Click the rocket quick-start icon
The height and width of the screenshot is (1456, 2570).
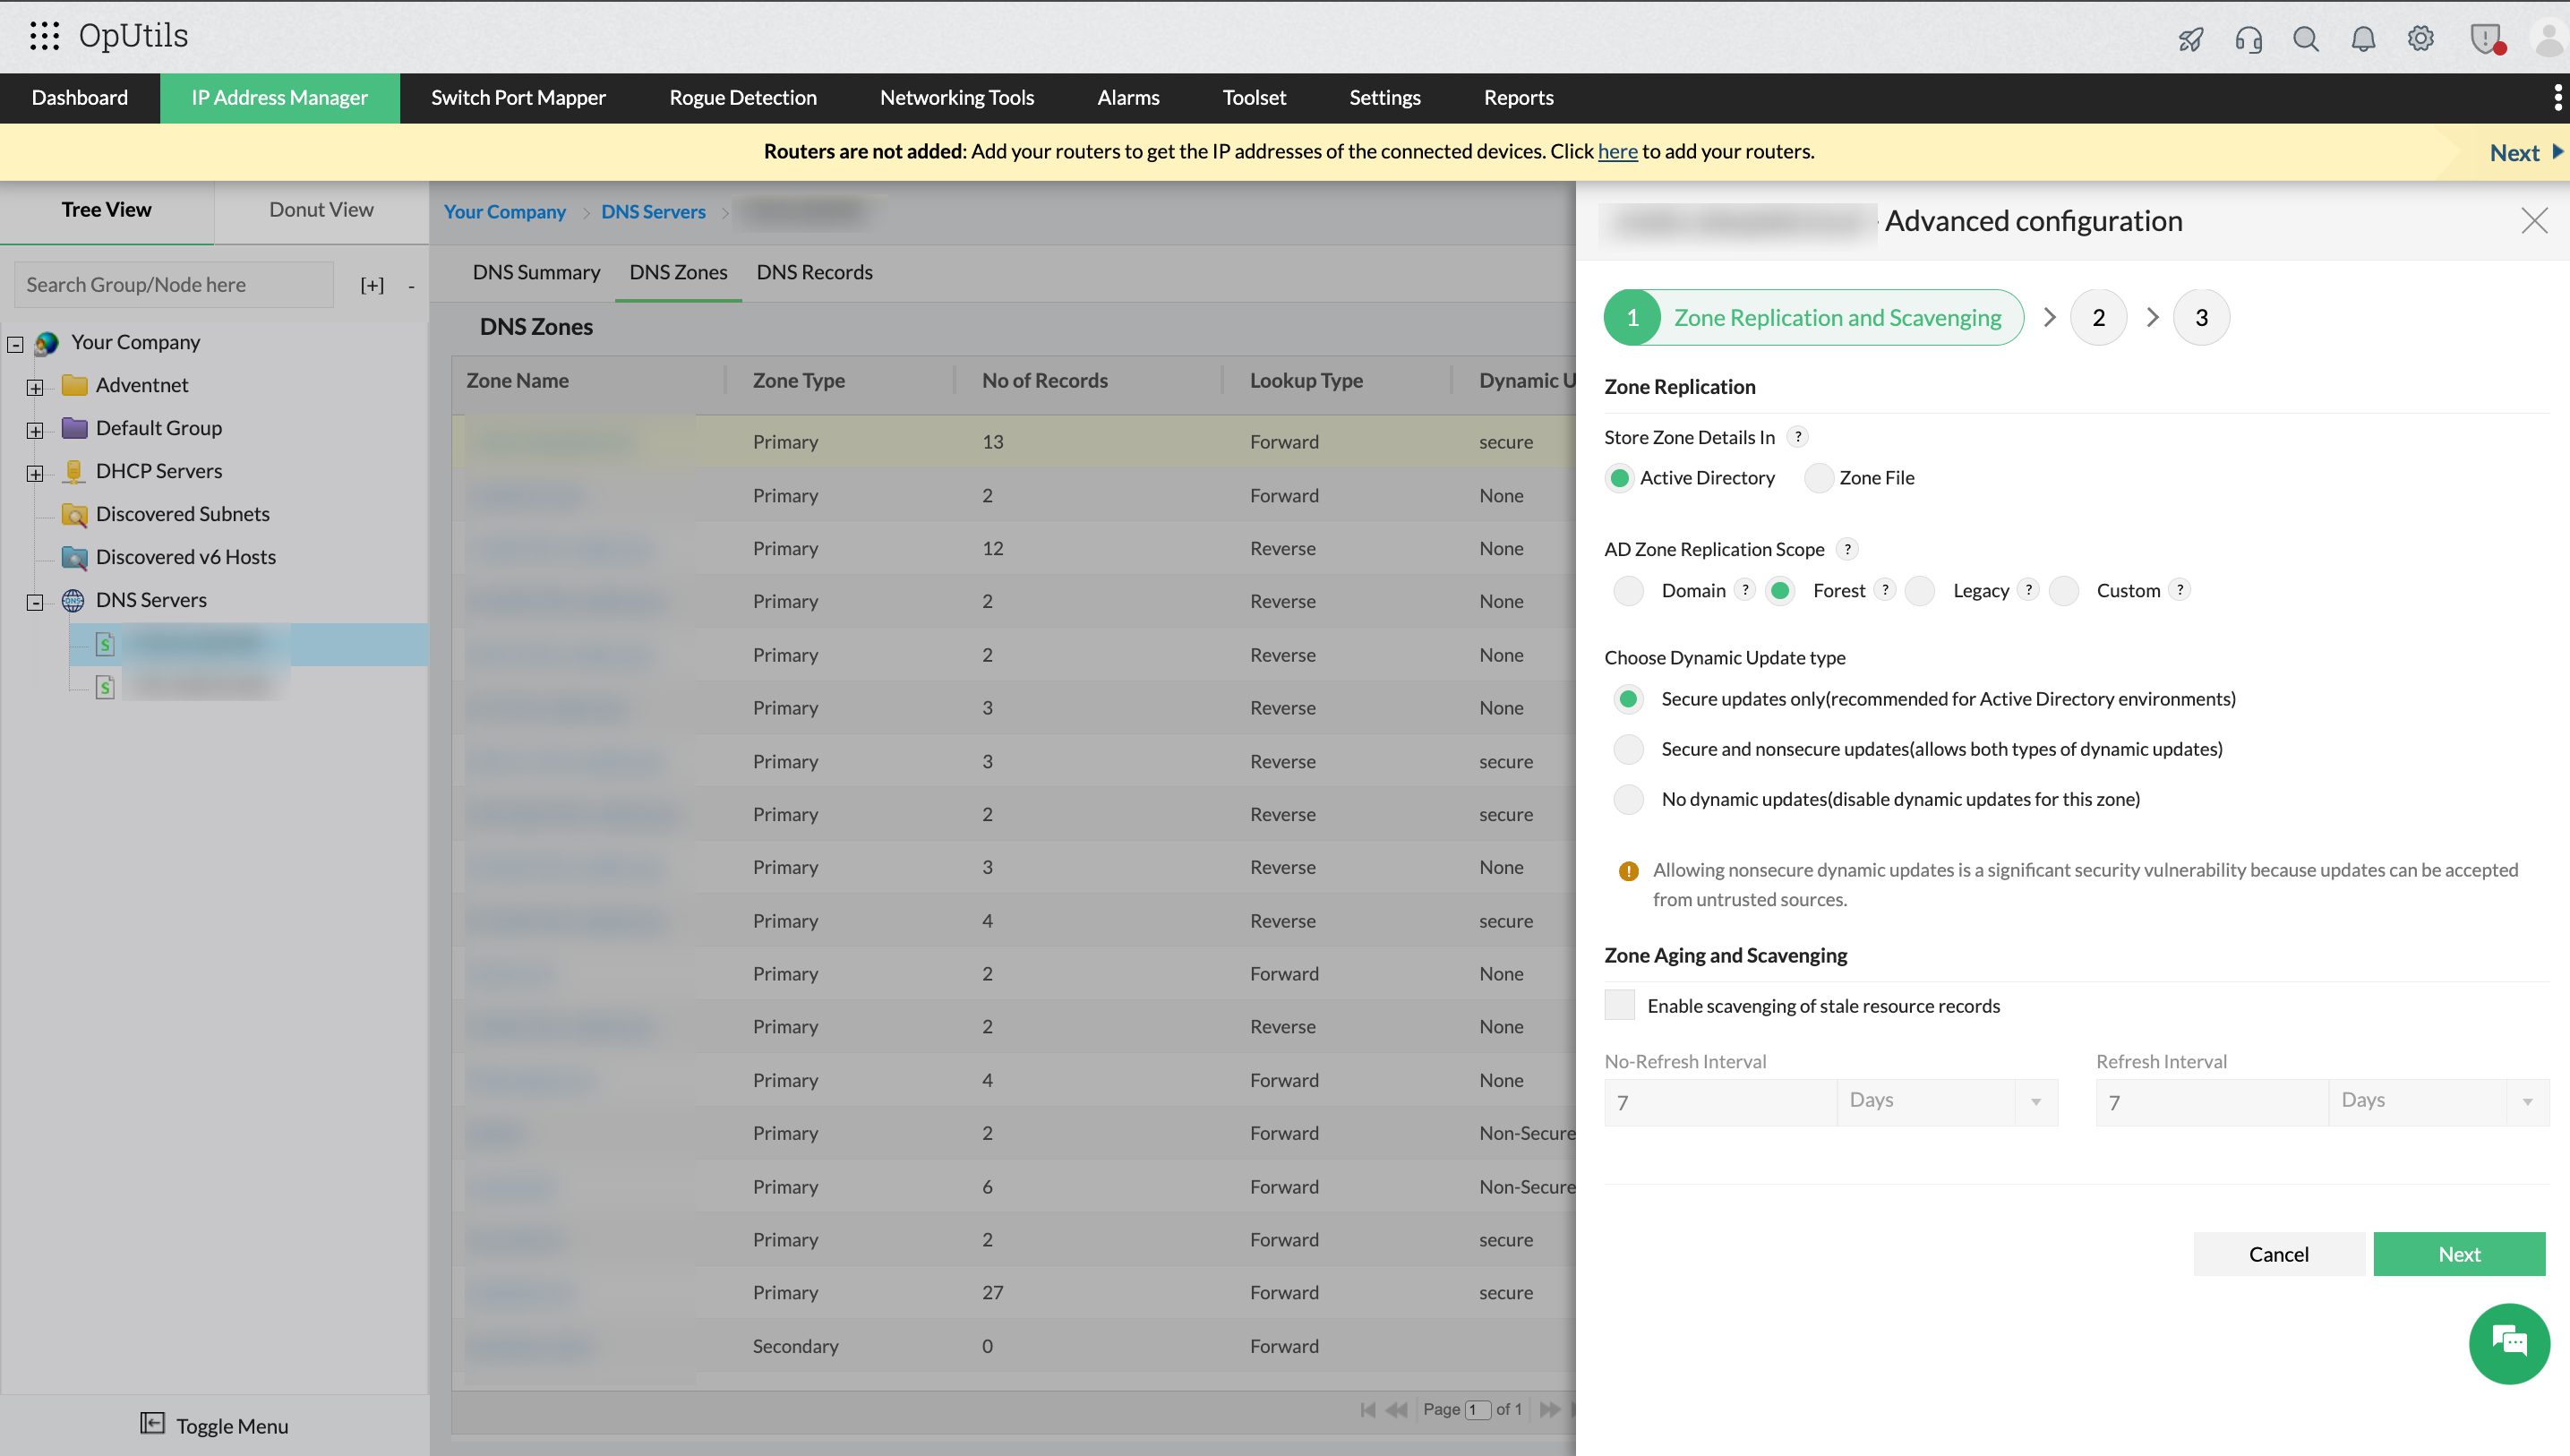point(2190,39)
